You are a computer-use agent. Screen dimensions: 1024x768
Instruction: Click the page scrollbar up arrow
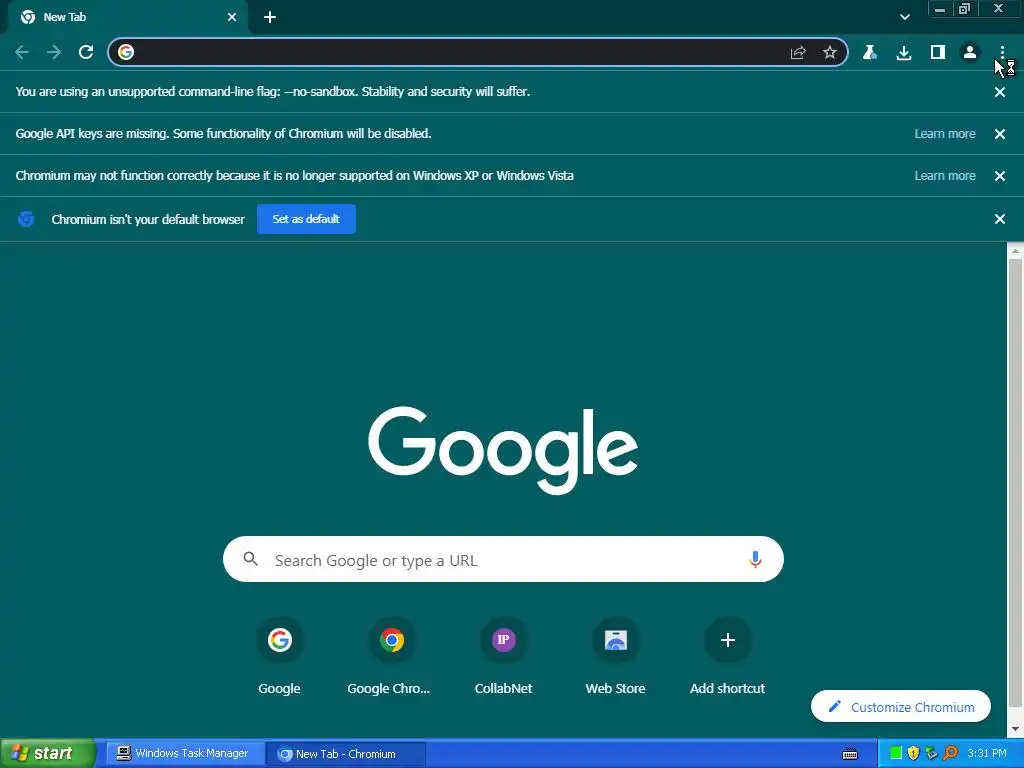(x=1016, y=250)
